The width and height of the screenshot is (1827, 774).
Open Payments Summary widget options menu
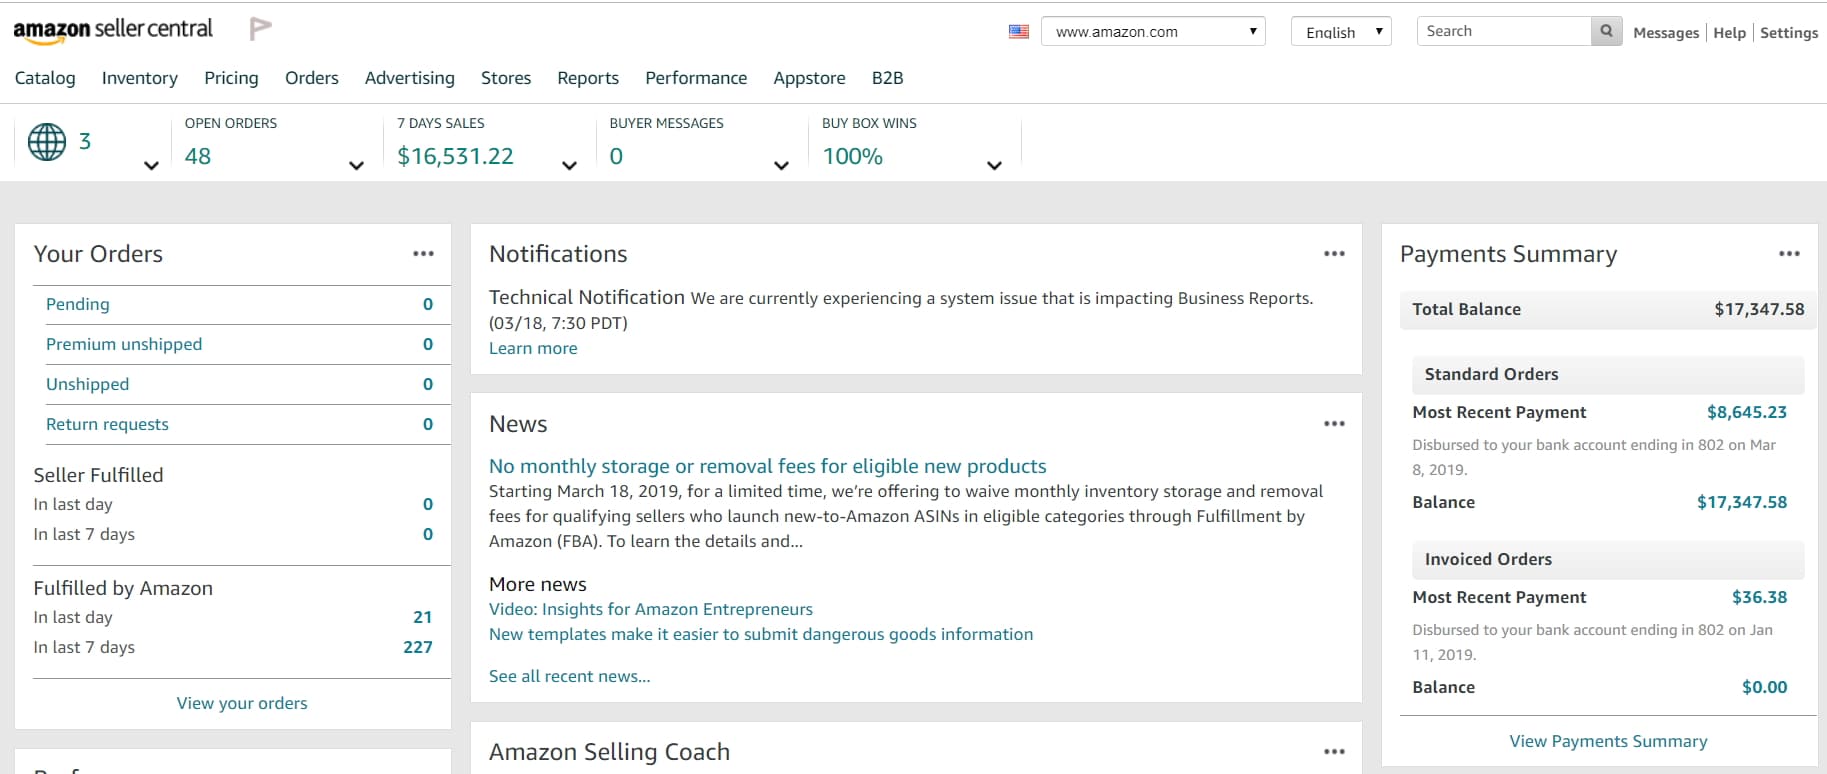pyautogui.click(x=1790, y=254)
